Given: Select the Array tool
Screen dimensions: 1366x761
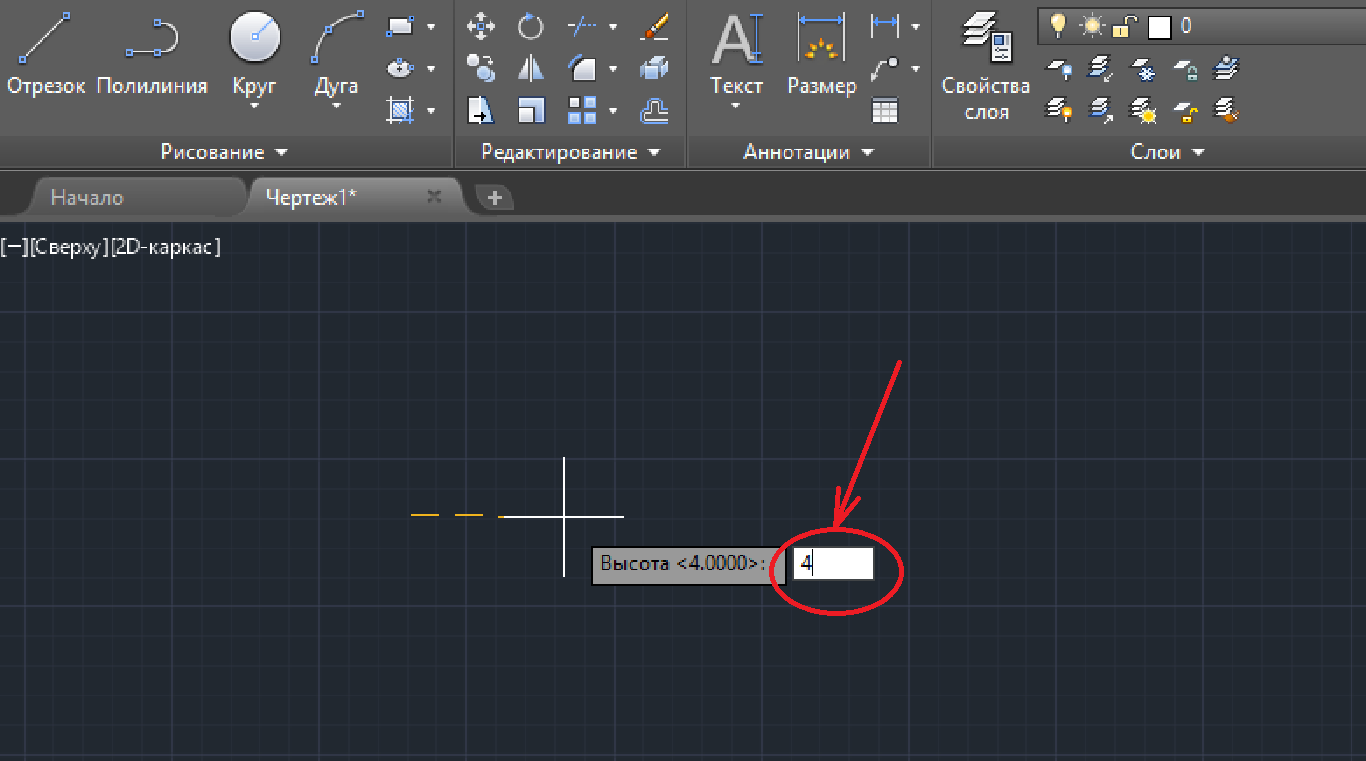Looking at the screenshot, I should 581,109.
